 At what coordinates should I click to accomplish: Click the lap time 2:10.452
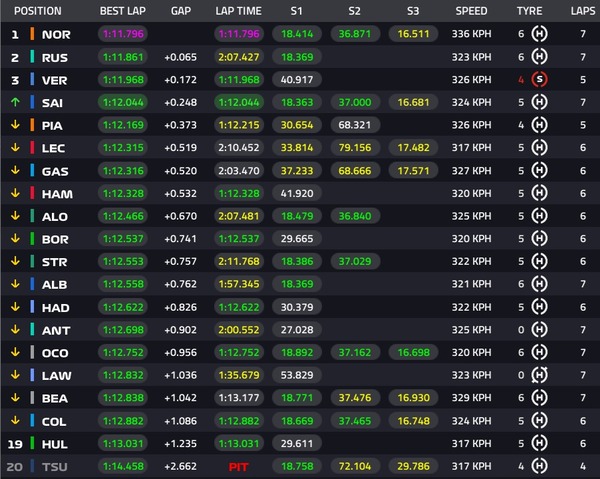click(238, 147)
